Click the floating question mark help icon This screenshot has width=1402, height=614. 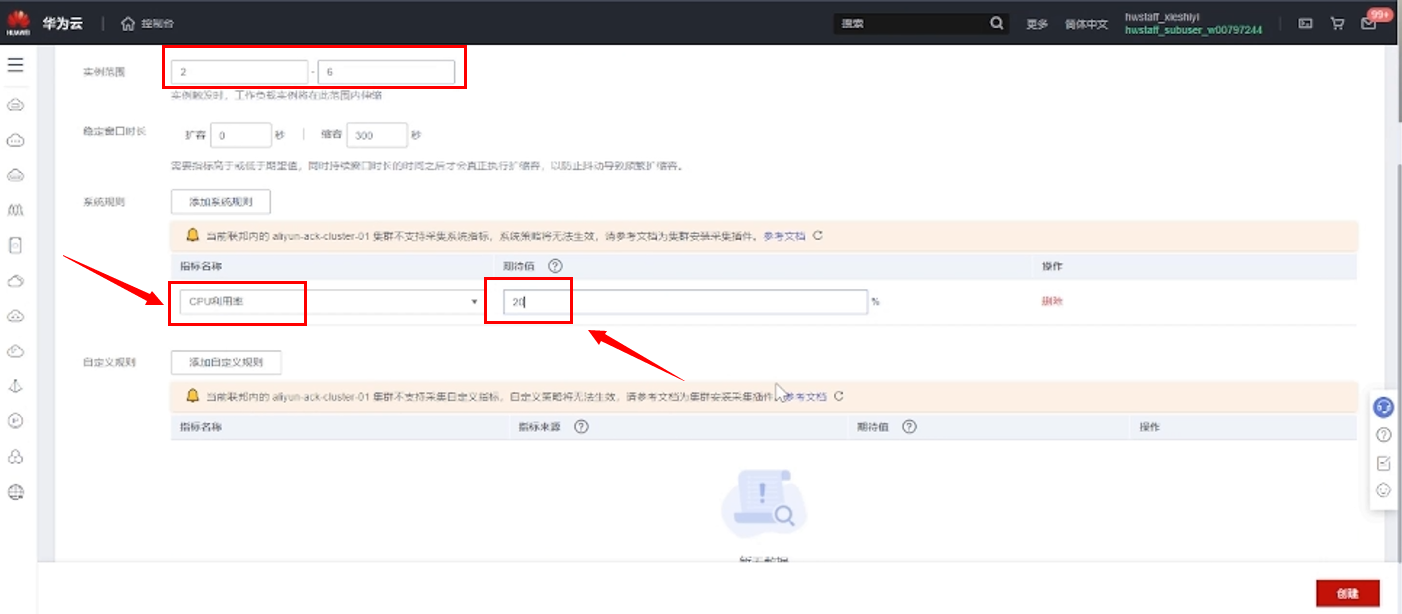(1383, 435)
